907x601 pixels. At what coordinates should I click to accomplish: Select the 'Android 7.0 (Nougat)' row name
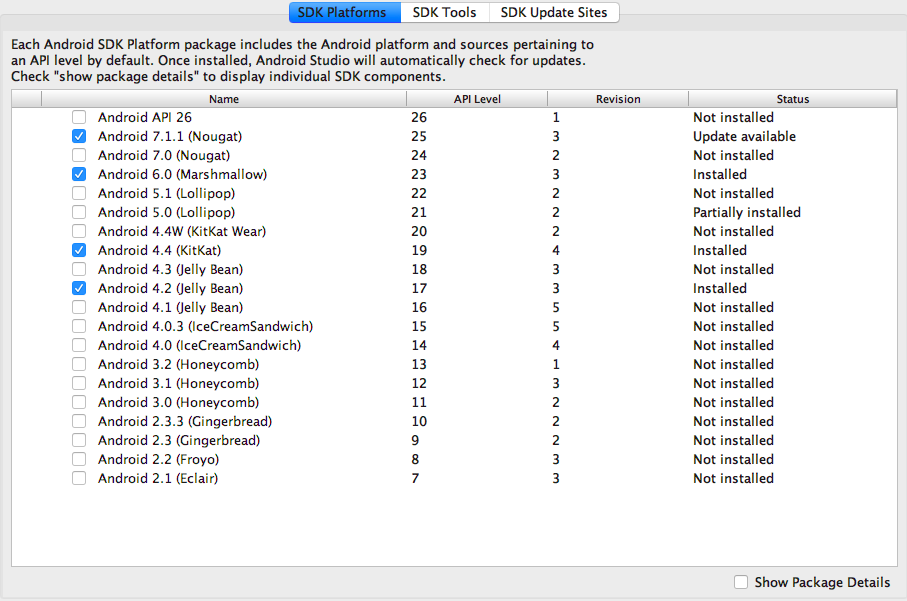coord(164,156)
